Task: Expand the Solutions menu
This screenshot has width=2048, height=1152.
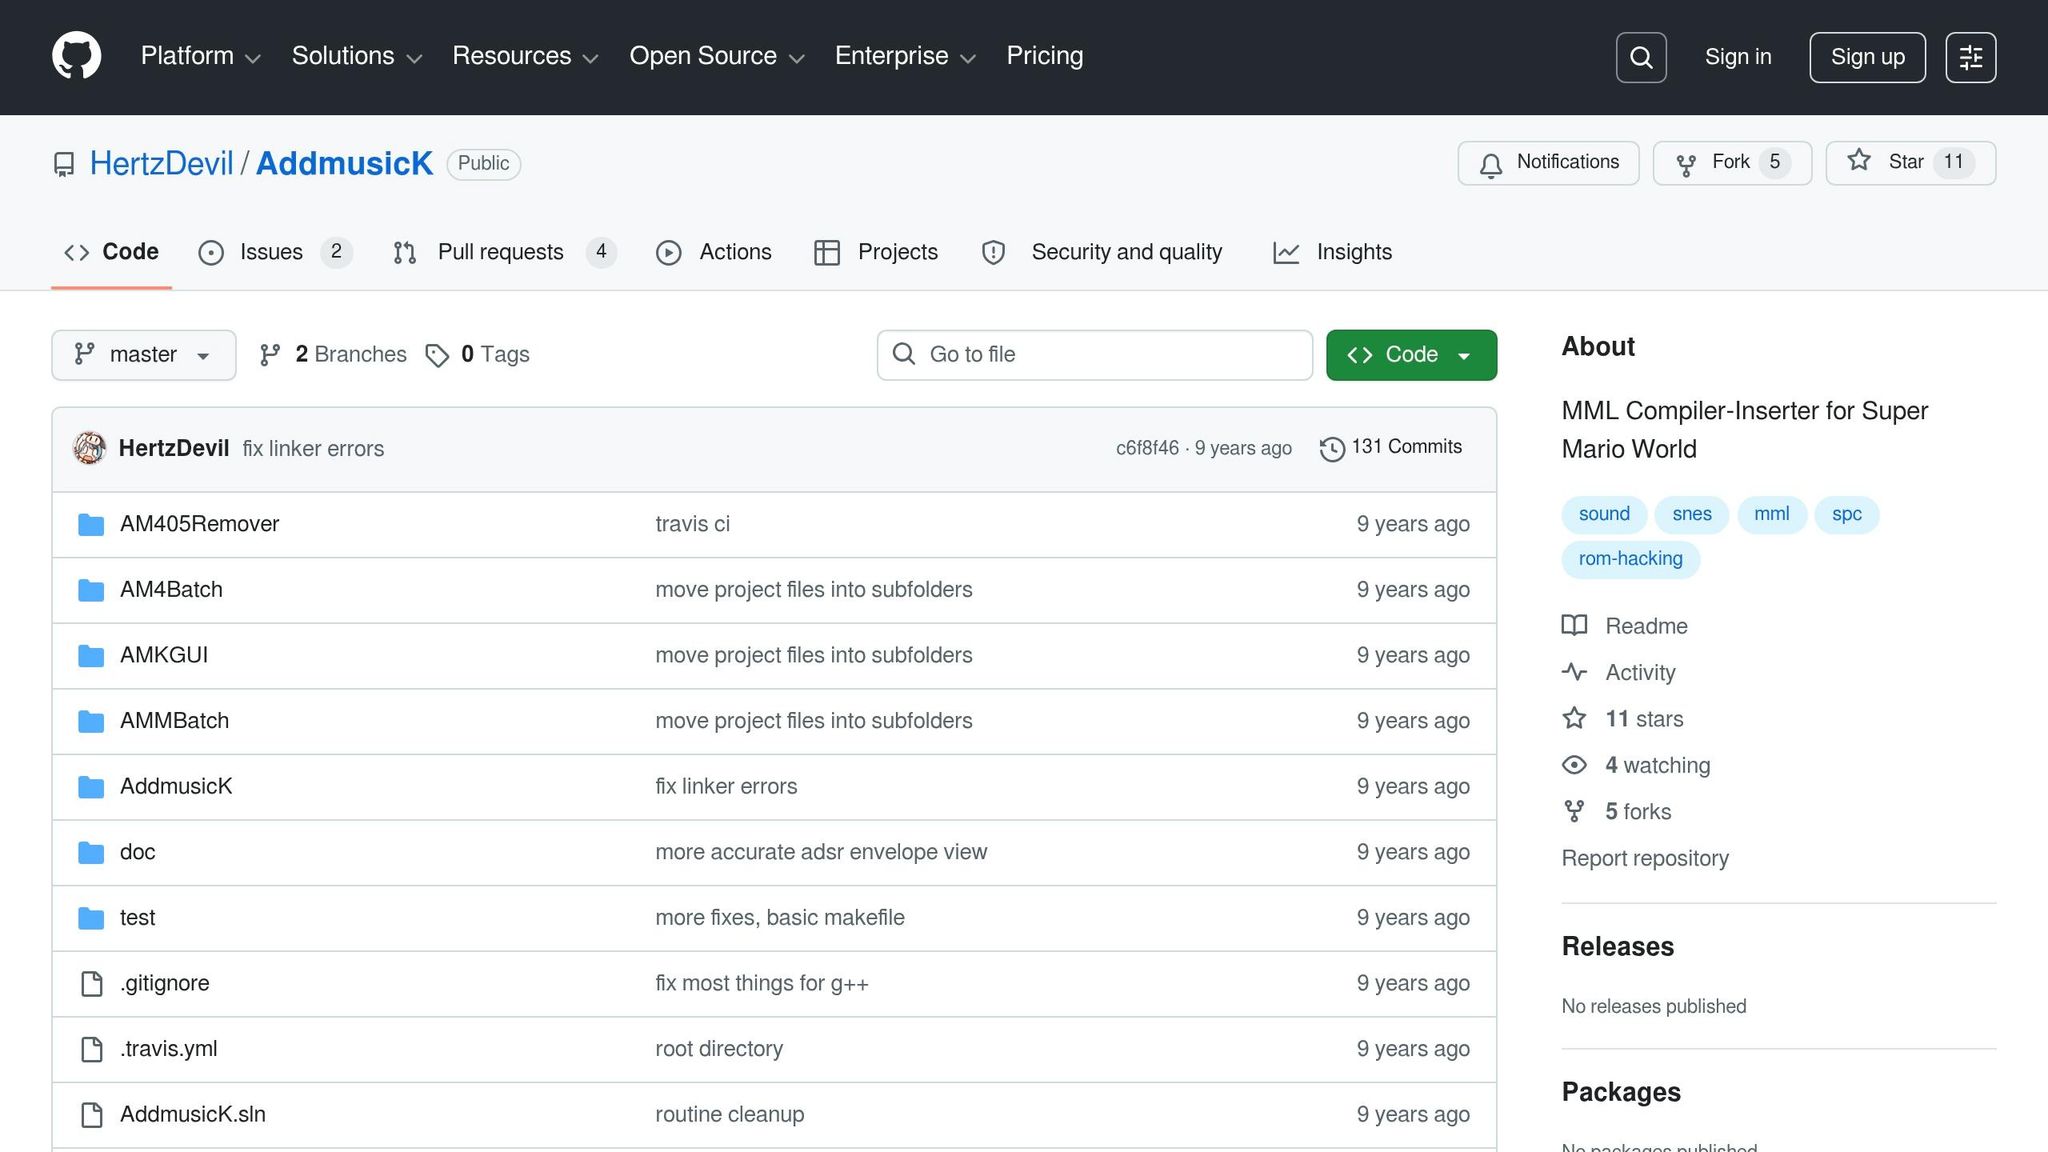Action: [357, 56]
